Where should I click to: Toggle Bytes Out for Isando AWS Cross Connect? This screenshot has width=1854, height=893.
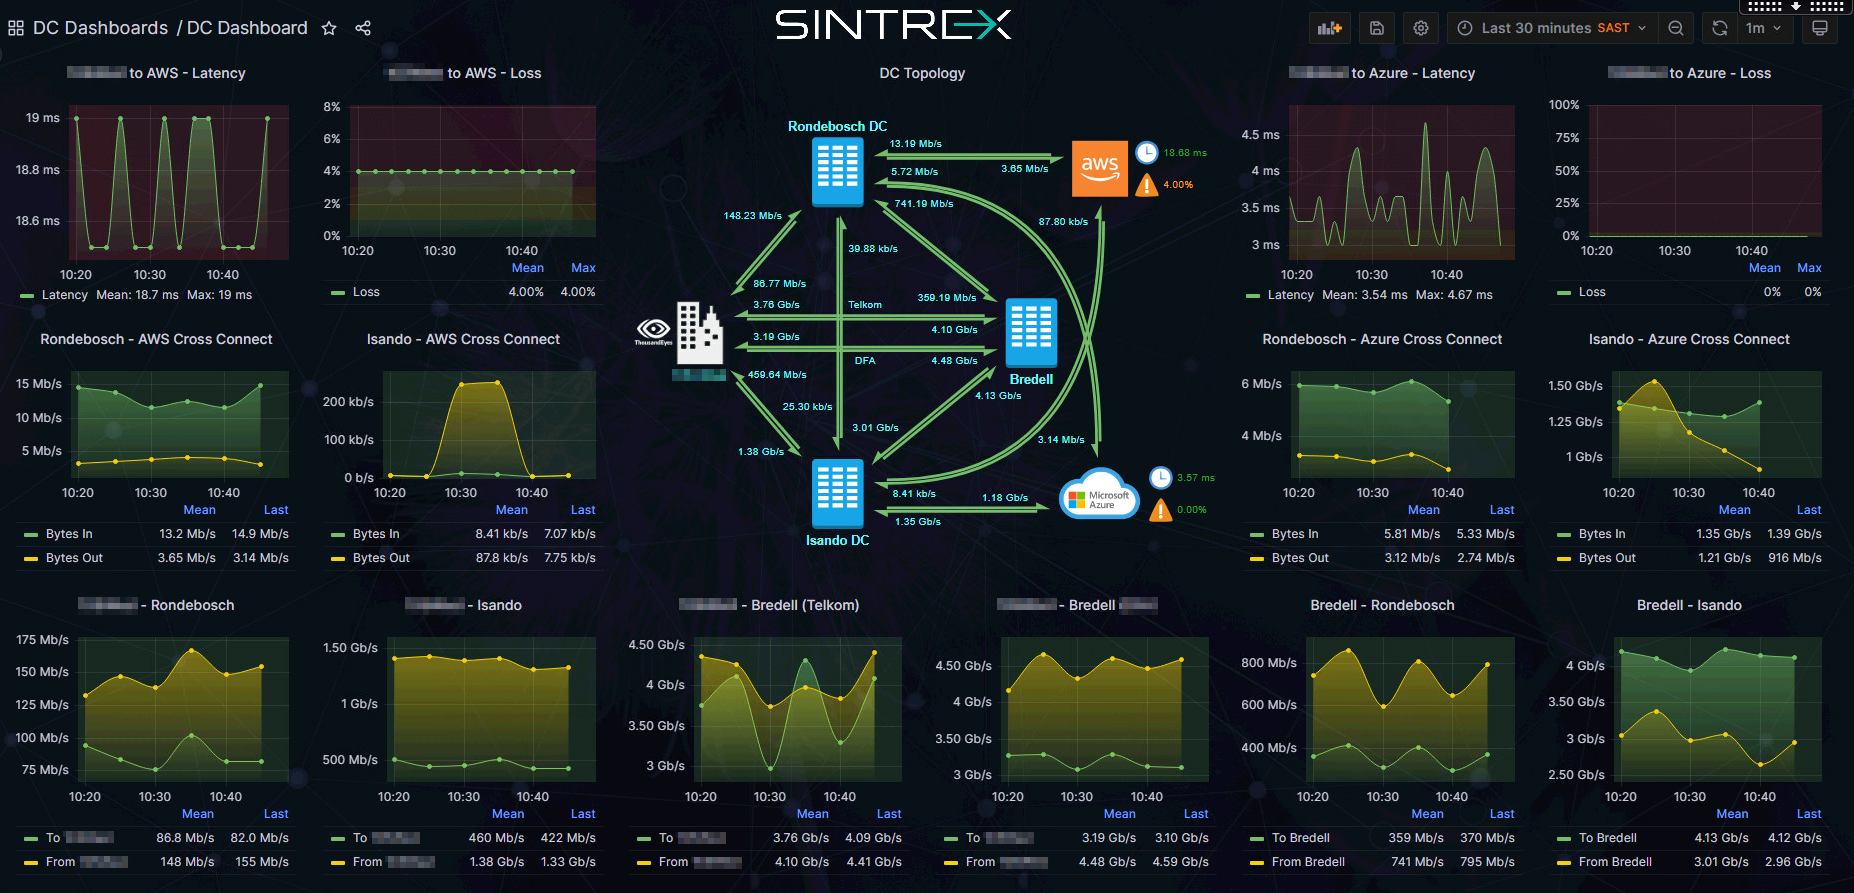coord(381,558)
